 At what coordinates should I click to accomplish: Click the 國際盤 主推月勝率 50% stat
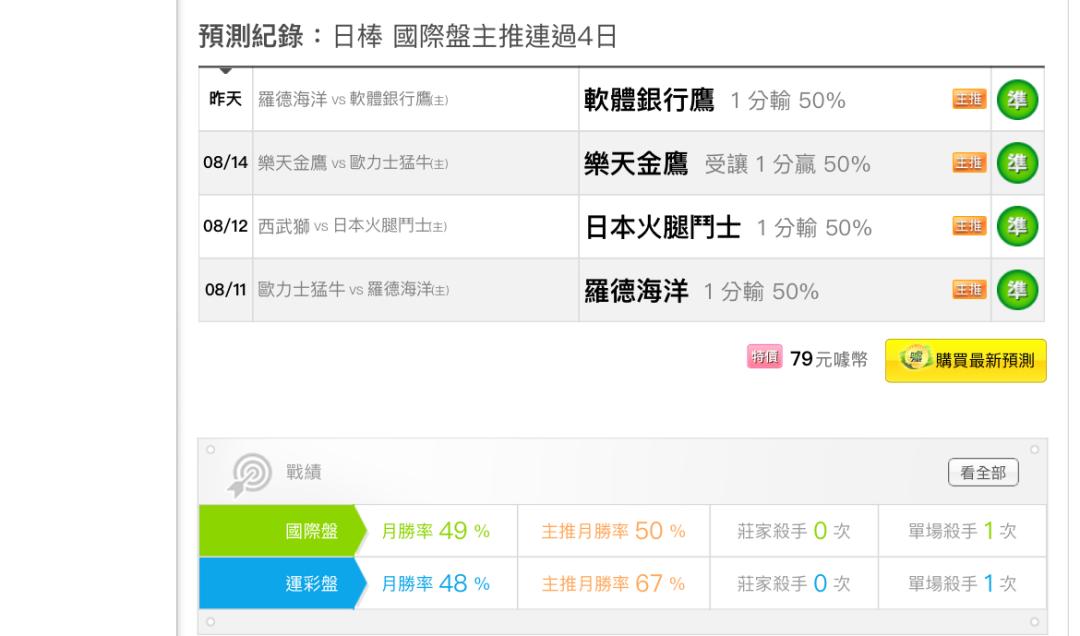click(x=613, y=531)
